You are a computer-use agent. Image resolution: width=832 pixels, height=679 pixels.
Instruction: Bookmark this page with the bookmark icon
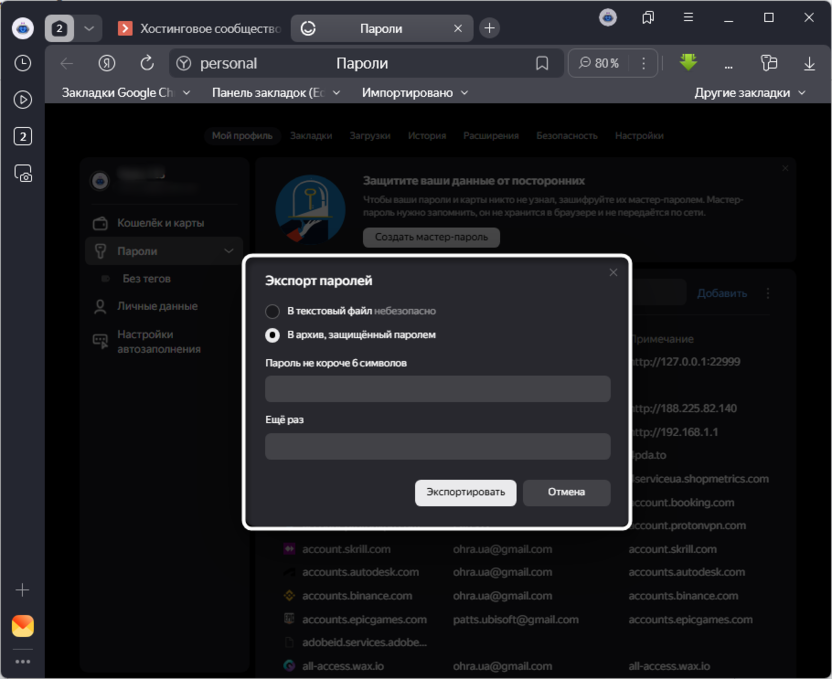click(x=542, y=64)
